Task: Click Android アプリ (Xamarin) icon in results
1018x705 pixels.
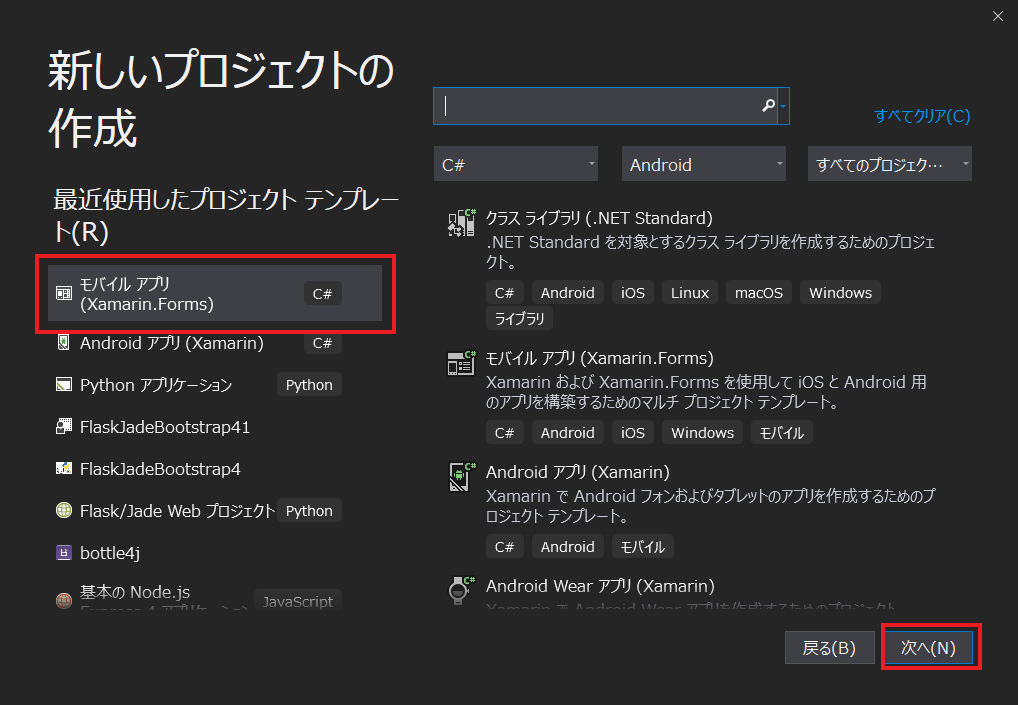Action: coord(462,476)
